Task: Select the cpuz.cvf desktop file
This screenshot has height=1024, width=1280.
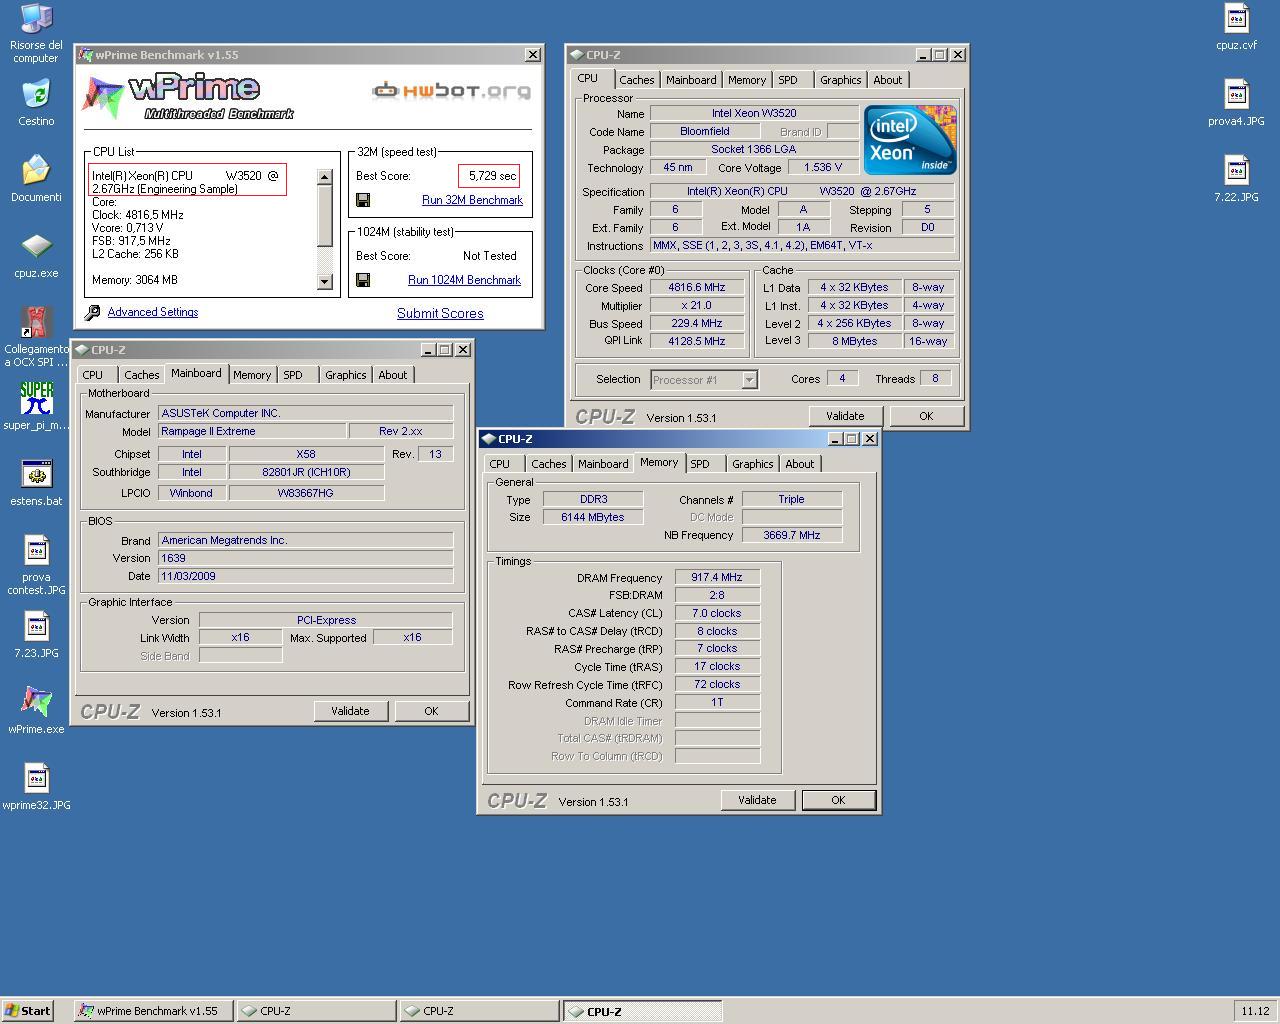Action: click(x=1236, y=27)
